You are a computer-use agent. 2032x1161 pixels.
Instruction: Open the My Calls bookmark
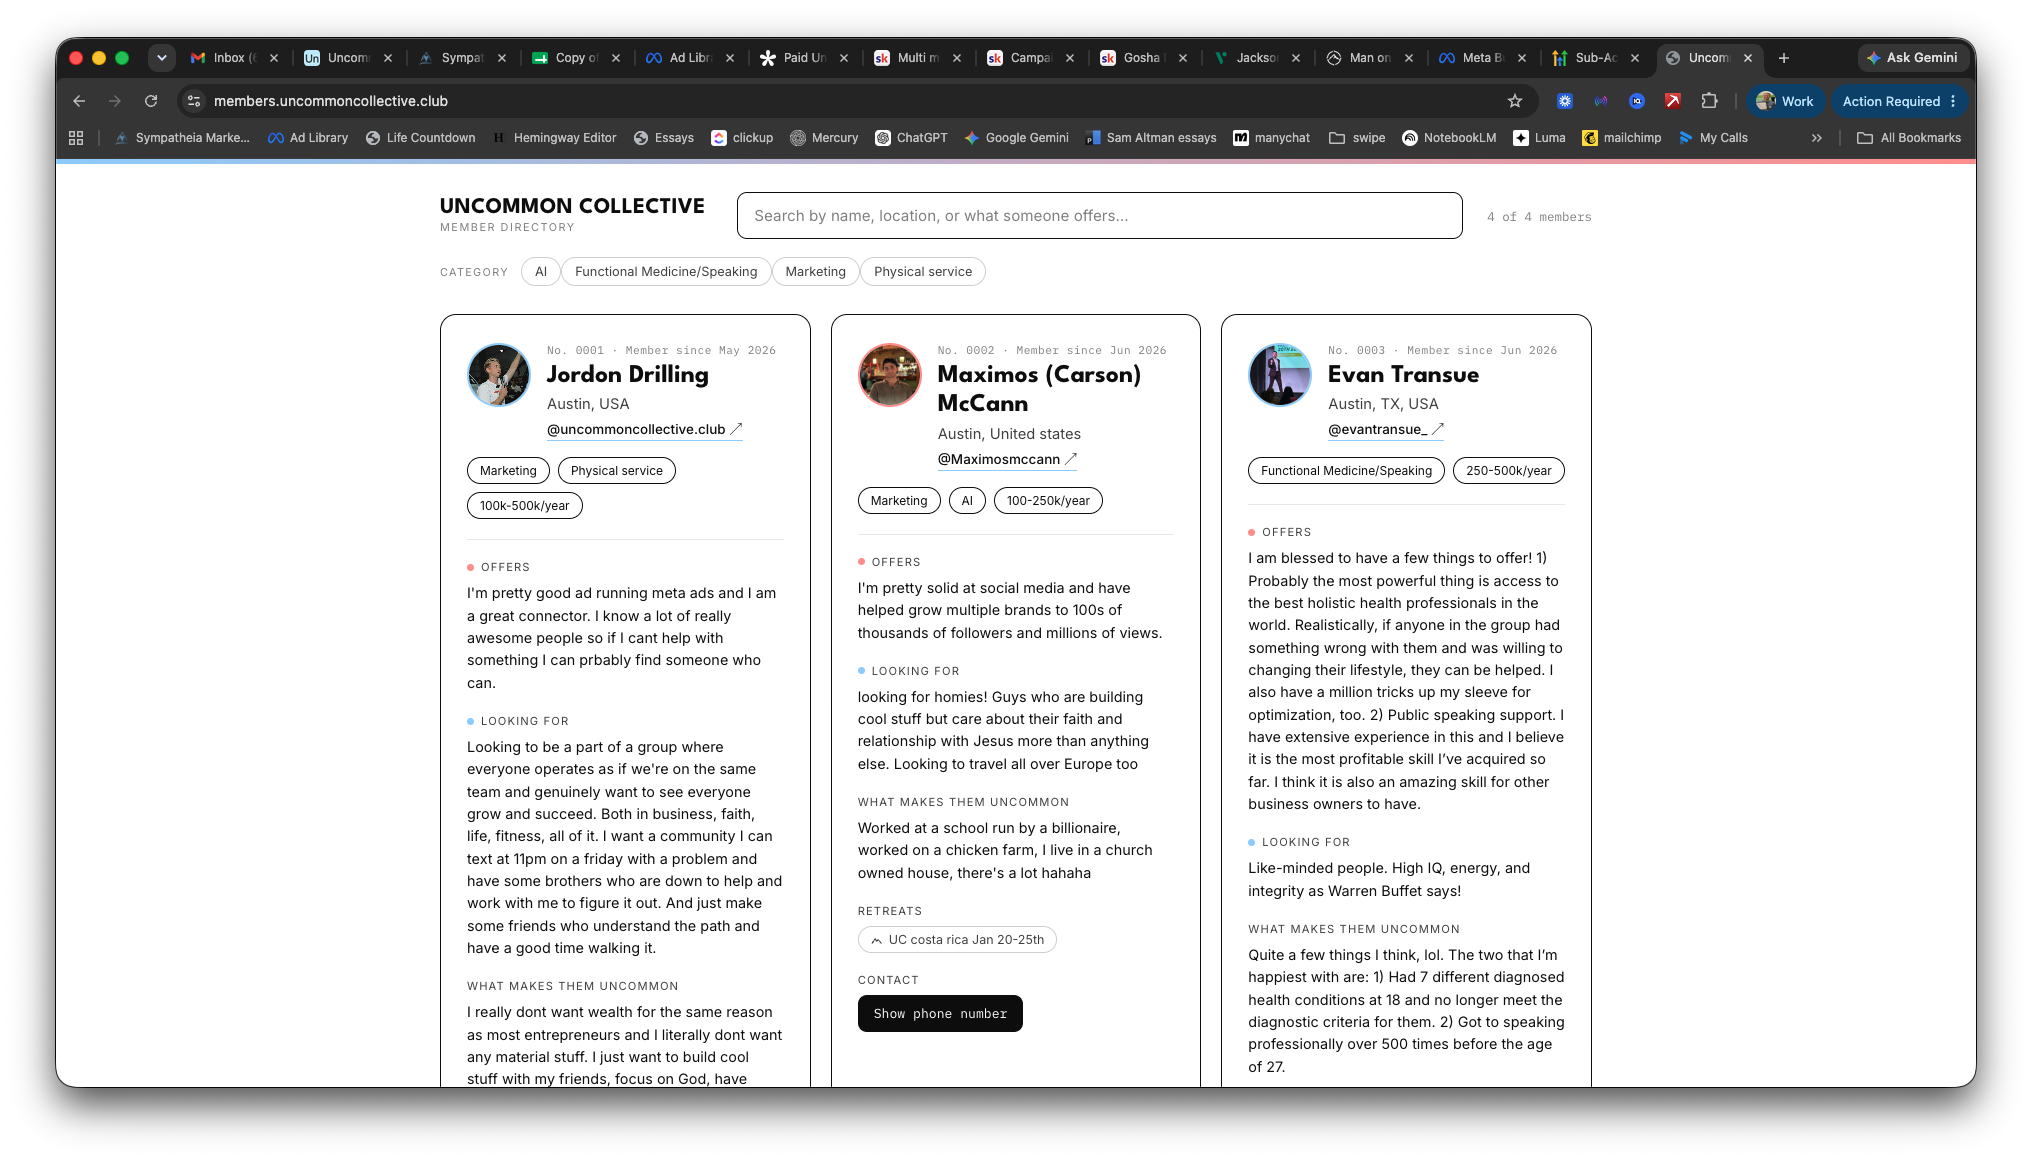(1713, 138)
